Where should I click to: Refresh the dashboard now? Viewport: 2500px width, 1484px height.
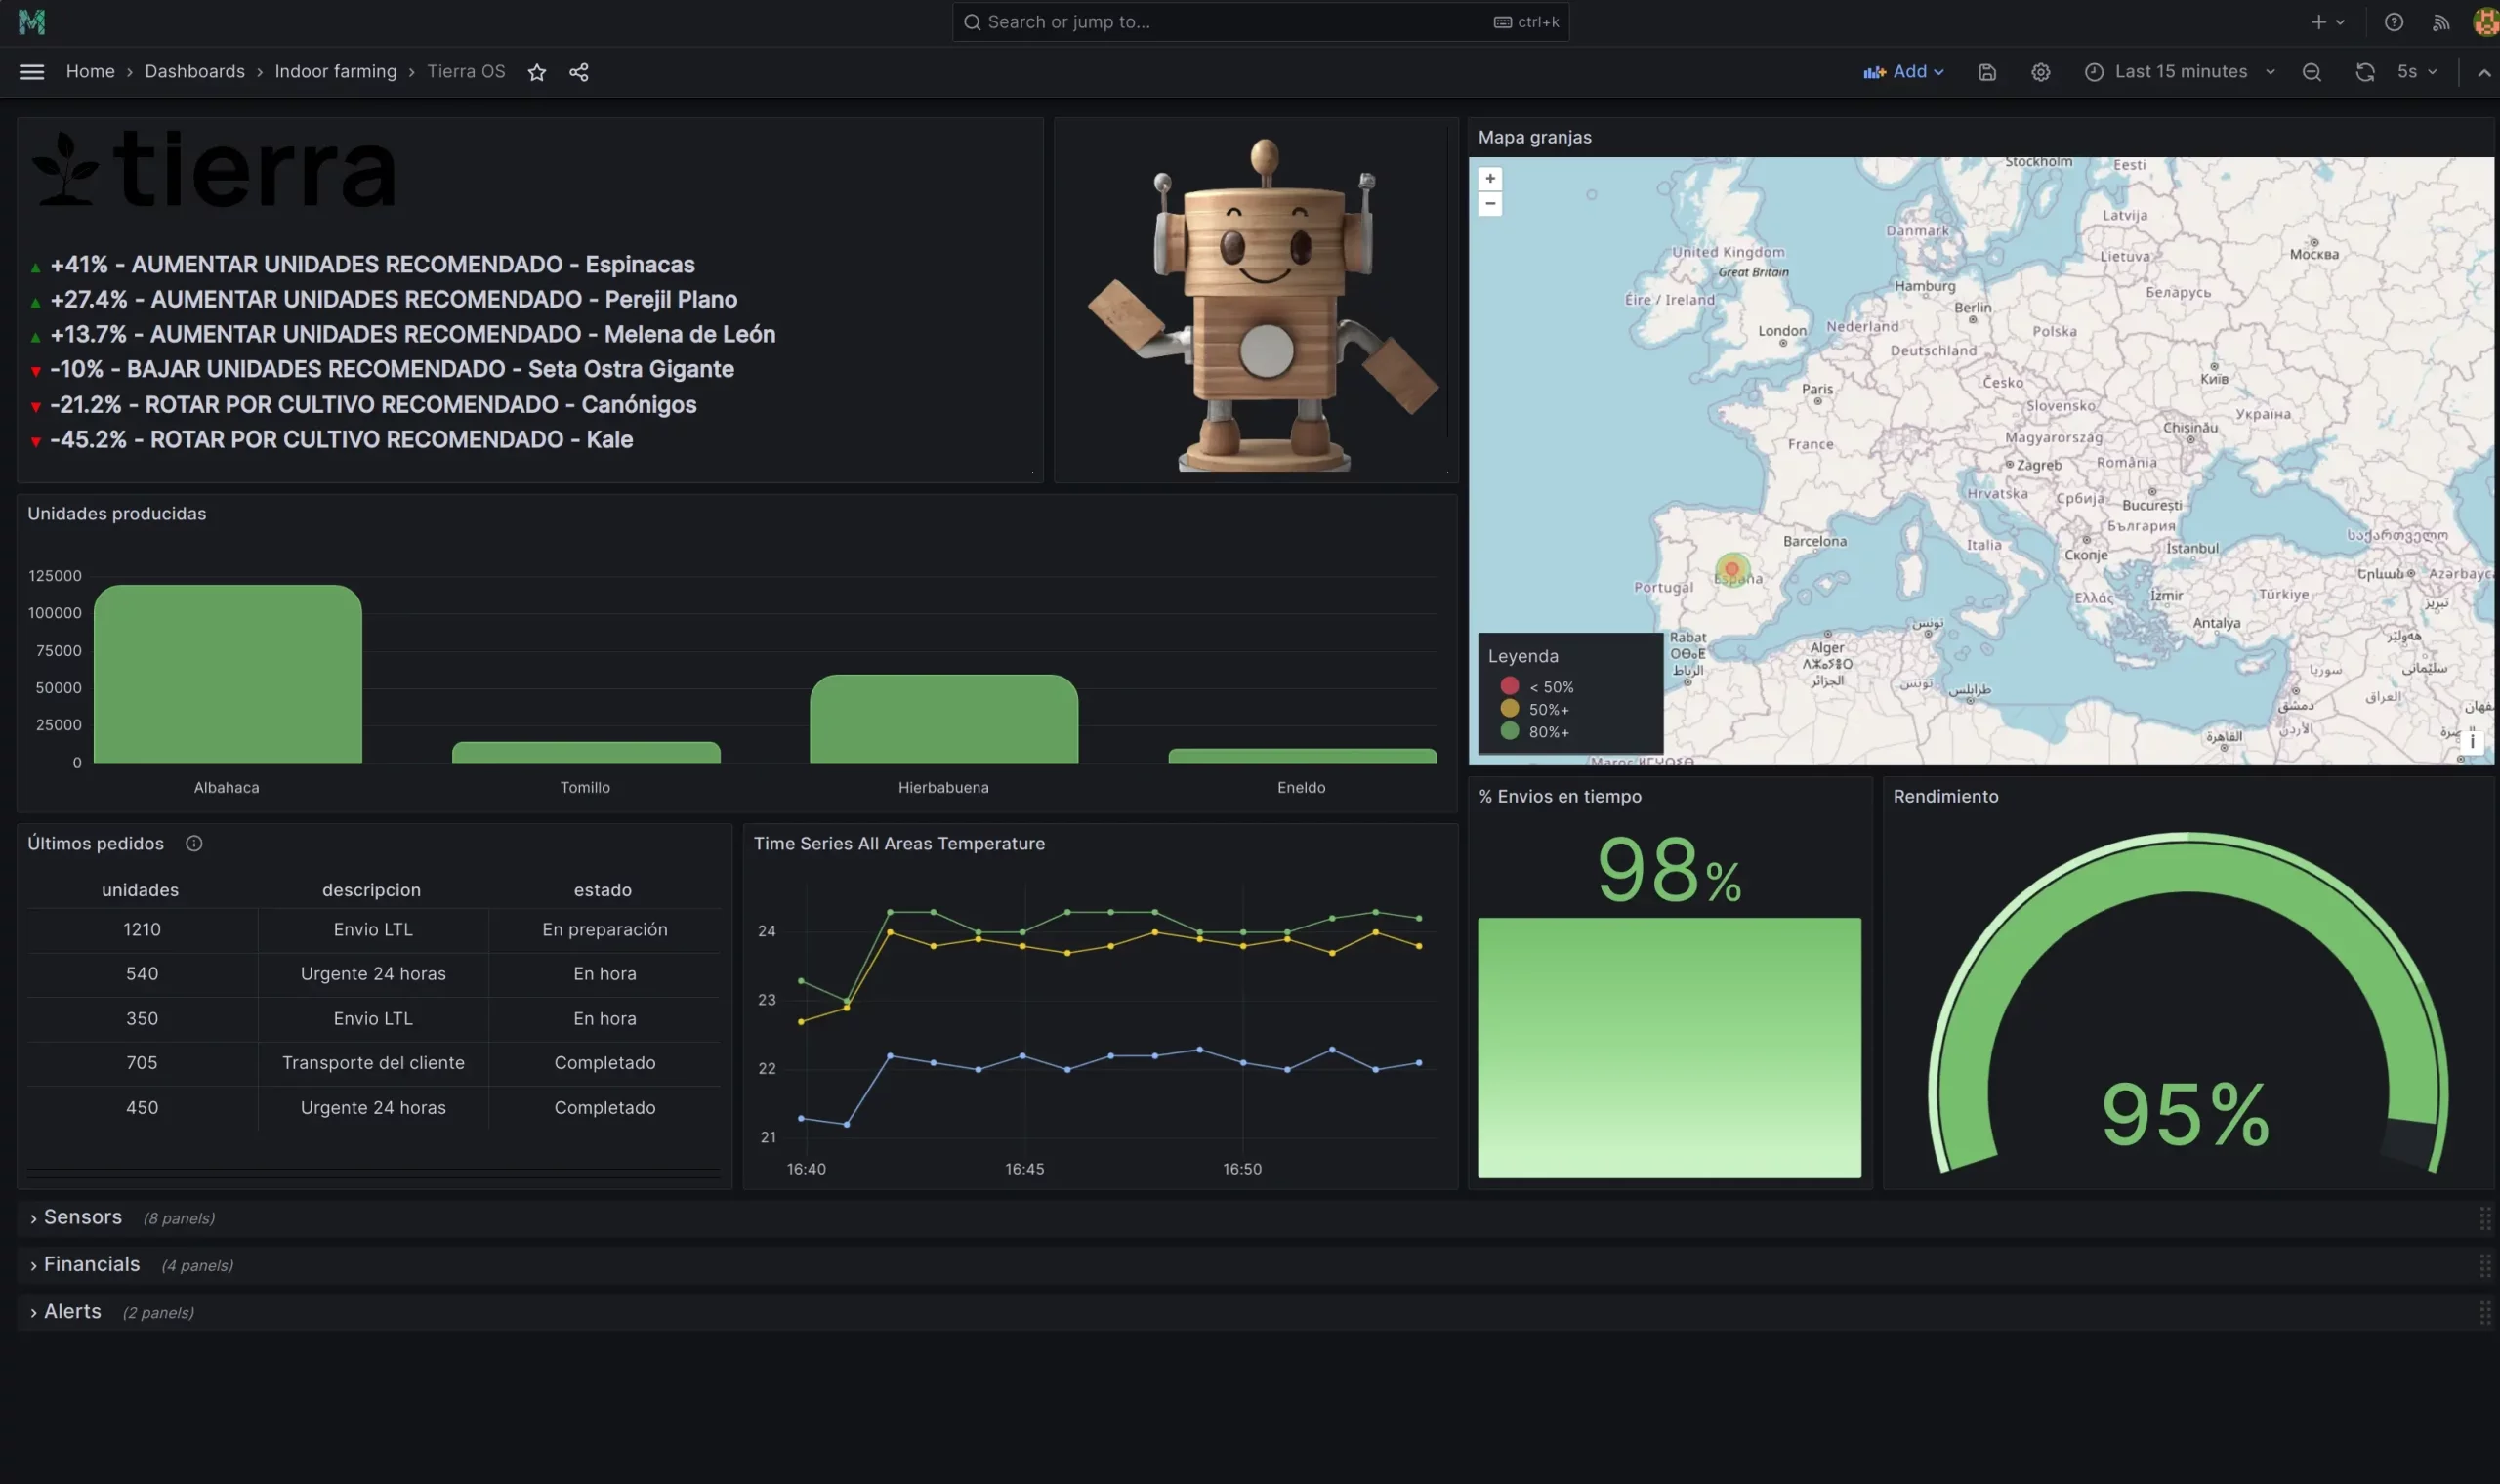pyautogui.click(x=2364, y=72)
